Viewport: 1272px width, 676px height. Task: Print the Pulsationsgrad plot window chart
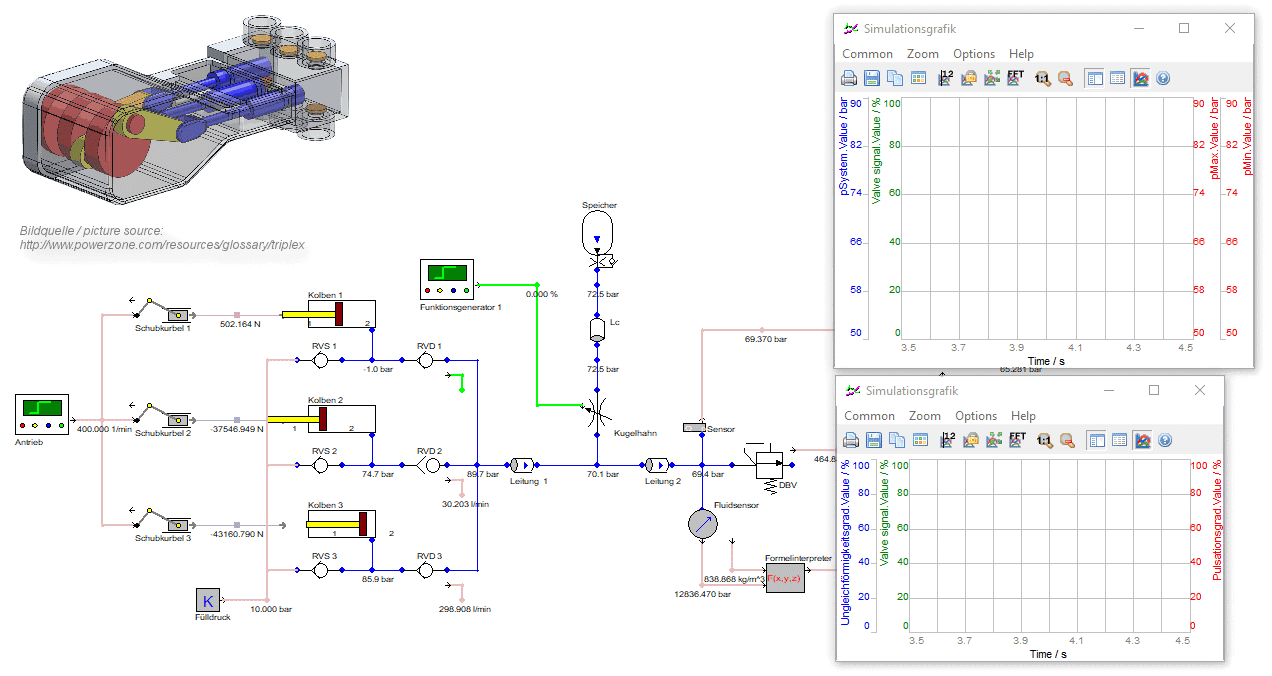(x=851, y=440)
